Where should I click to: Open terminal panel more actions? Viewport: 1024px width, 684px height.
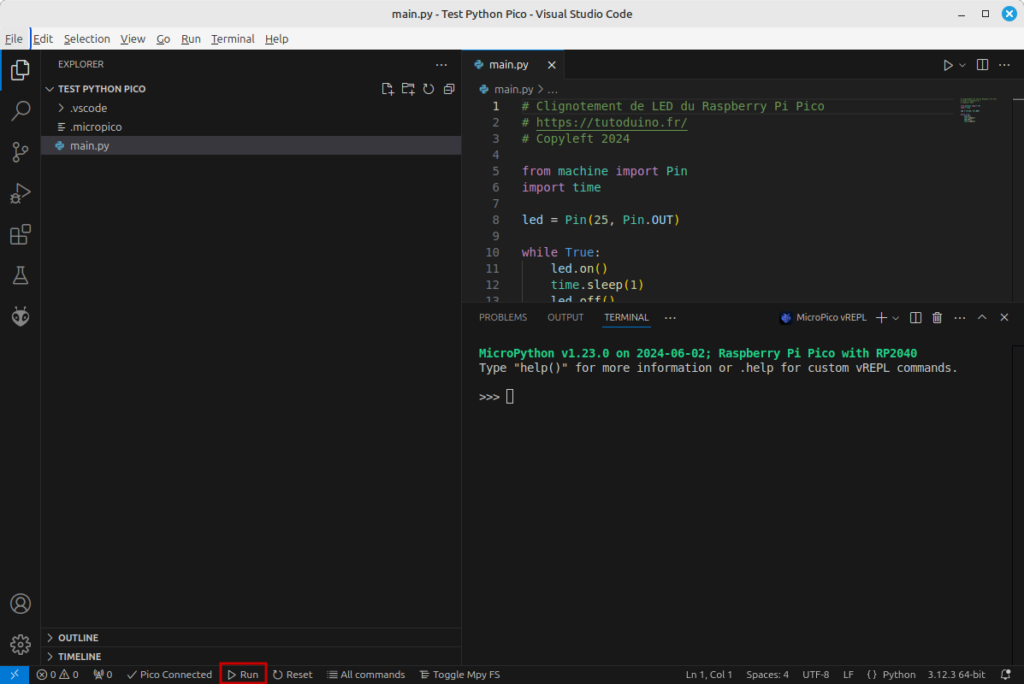959,318
